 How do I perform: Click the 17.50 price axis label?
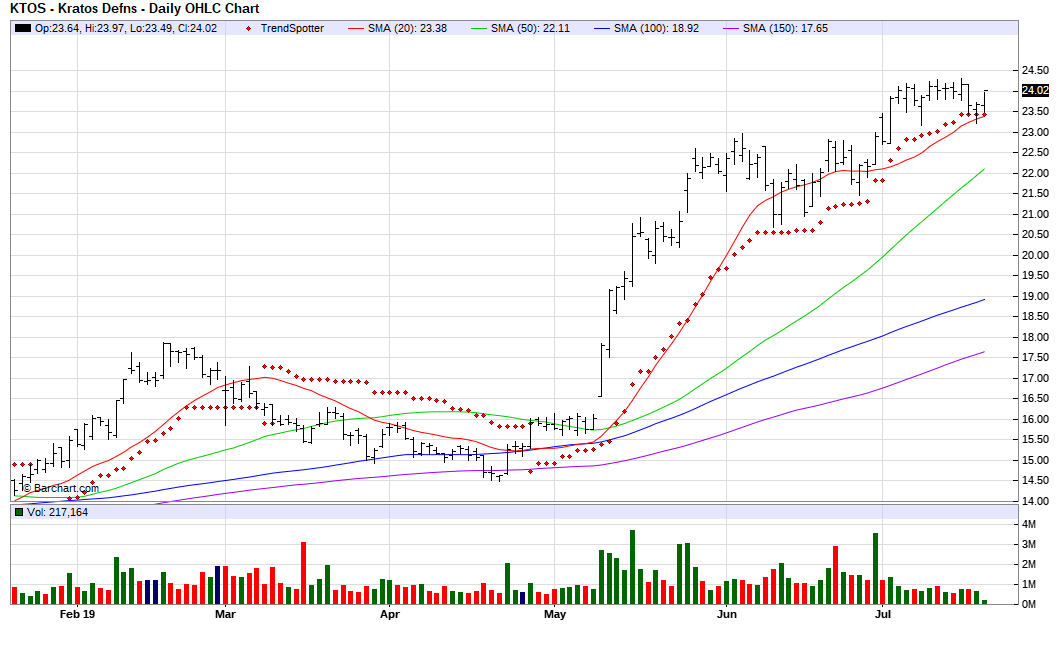point(1035,358)
